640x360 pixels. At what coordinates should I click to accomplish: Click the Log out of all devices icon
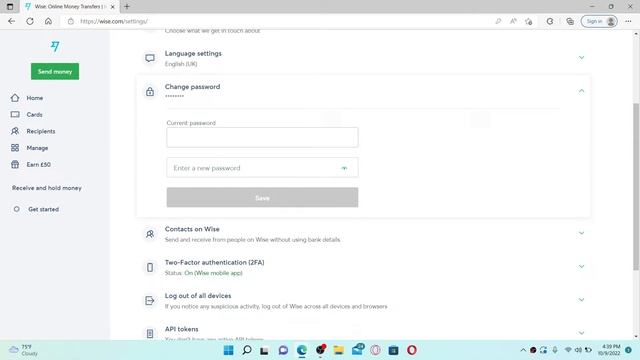pos(150,301)
